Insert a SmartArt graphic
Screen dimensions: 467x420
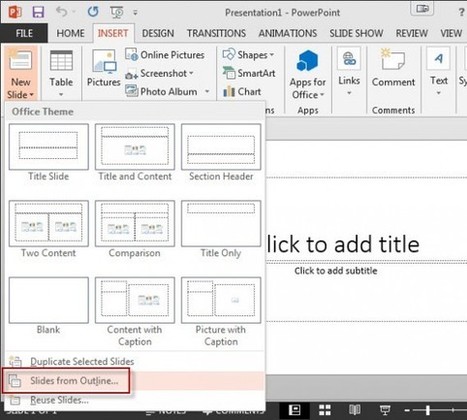pos(249,73)
